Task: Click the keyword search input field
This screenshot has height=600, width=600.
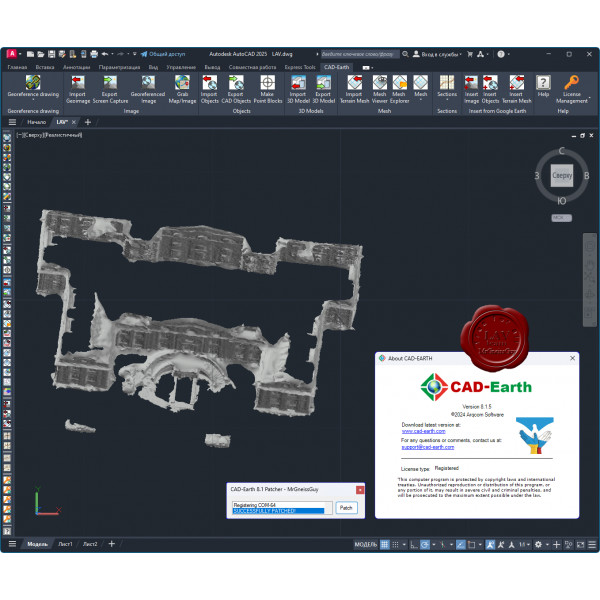Action: pos(360,54)
